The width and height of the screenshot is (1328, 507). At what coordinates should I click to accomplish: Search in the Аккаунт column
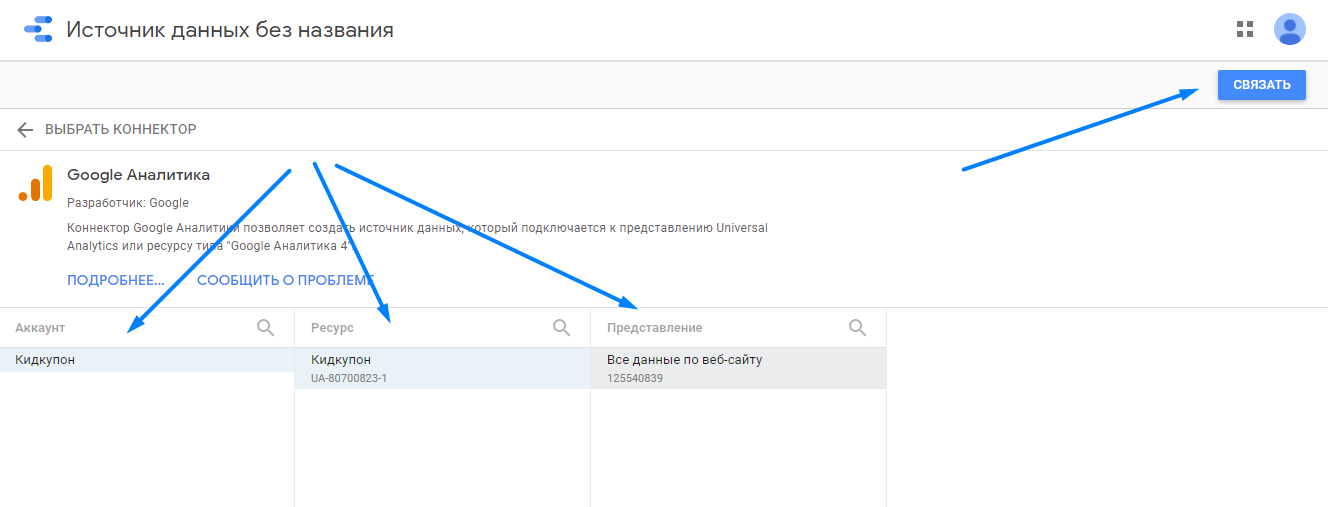pos(265,328)
